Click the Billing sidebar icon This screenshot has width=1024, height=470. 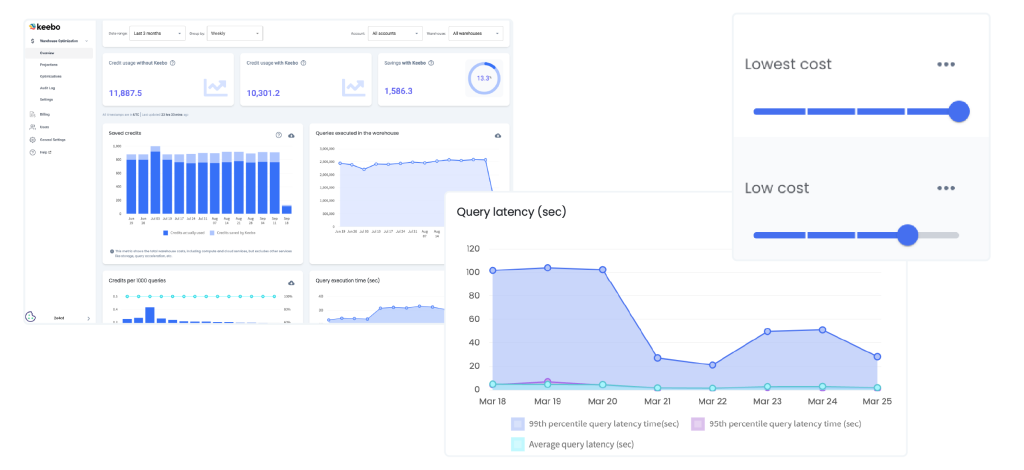coord(33,114)
